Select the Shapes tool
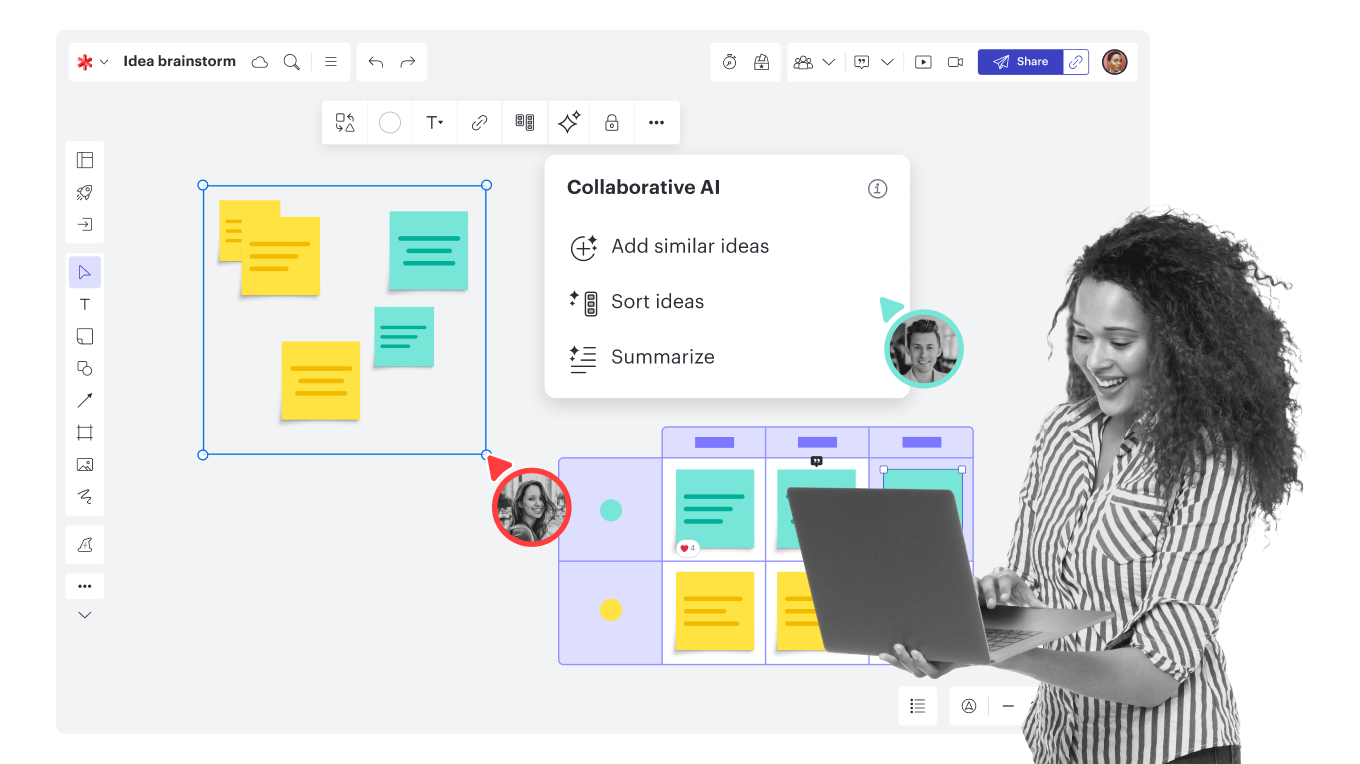This screenshot has width=1360, height=764. (85, 369)
